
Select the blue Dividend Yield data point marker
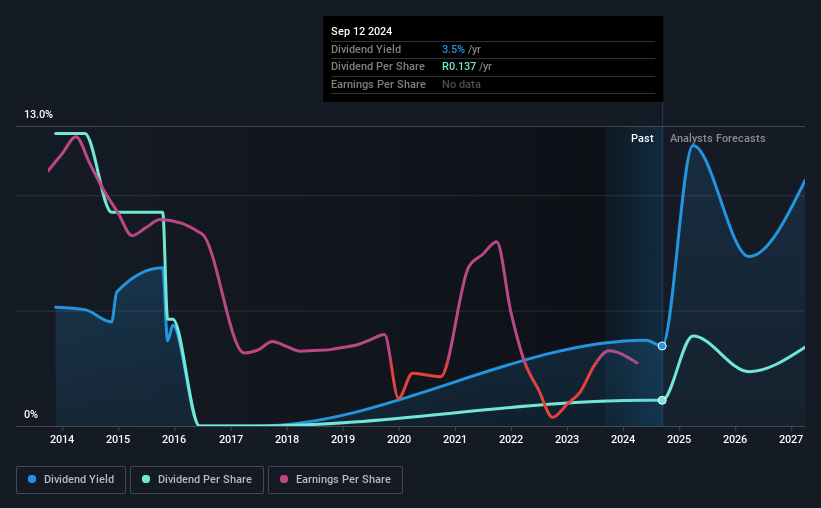662,346
